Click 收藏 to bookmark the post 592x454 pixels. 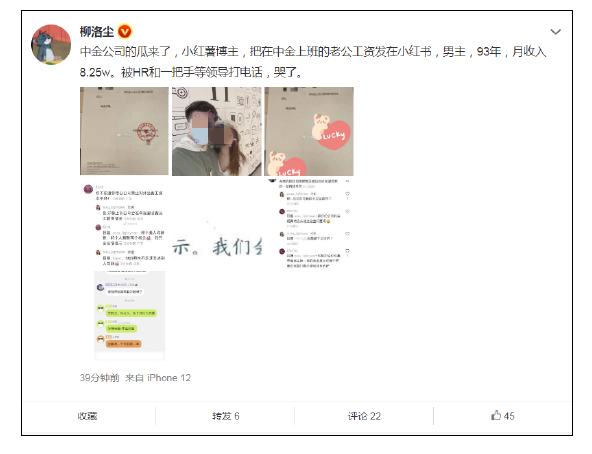pyautogui.click(x=88, y=416)
